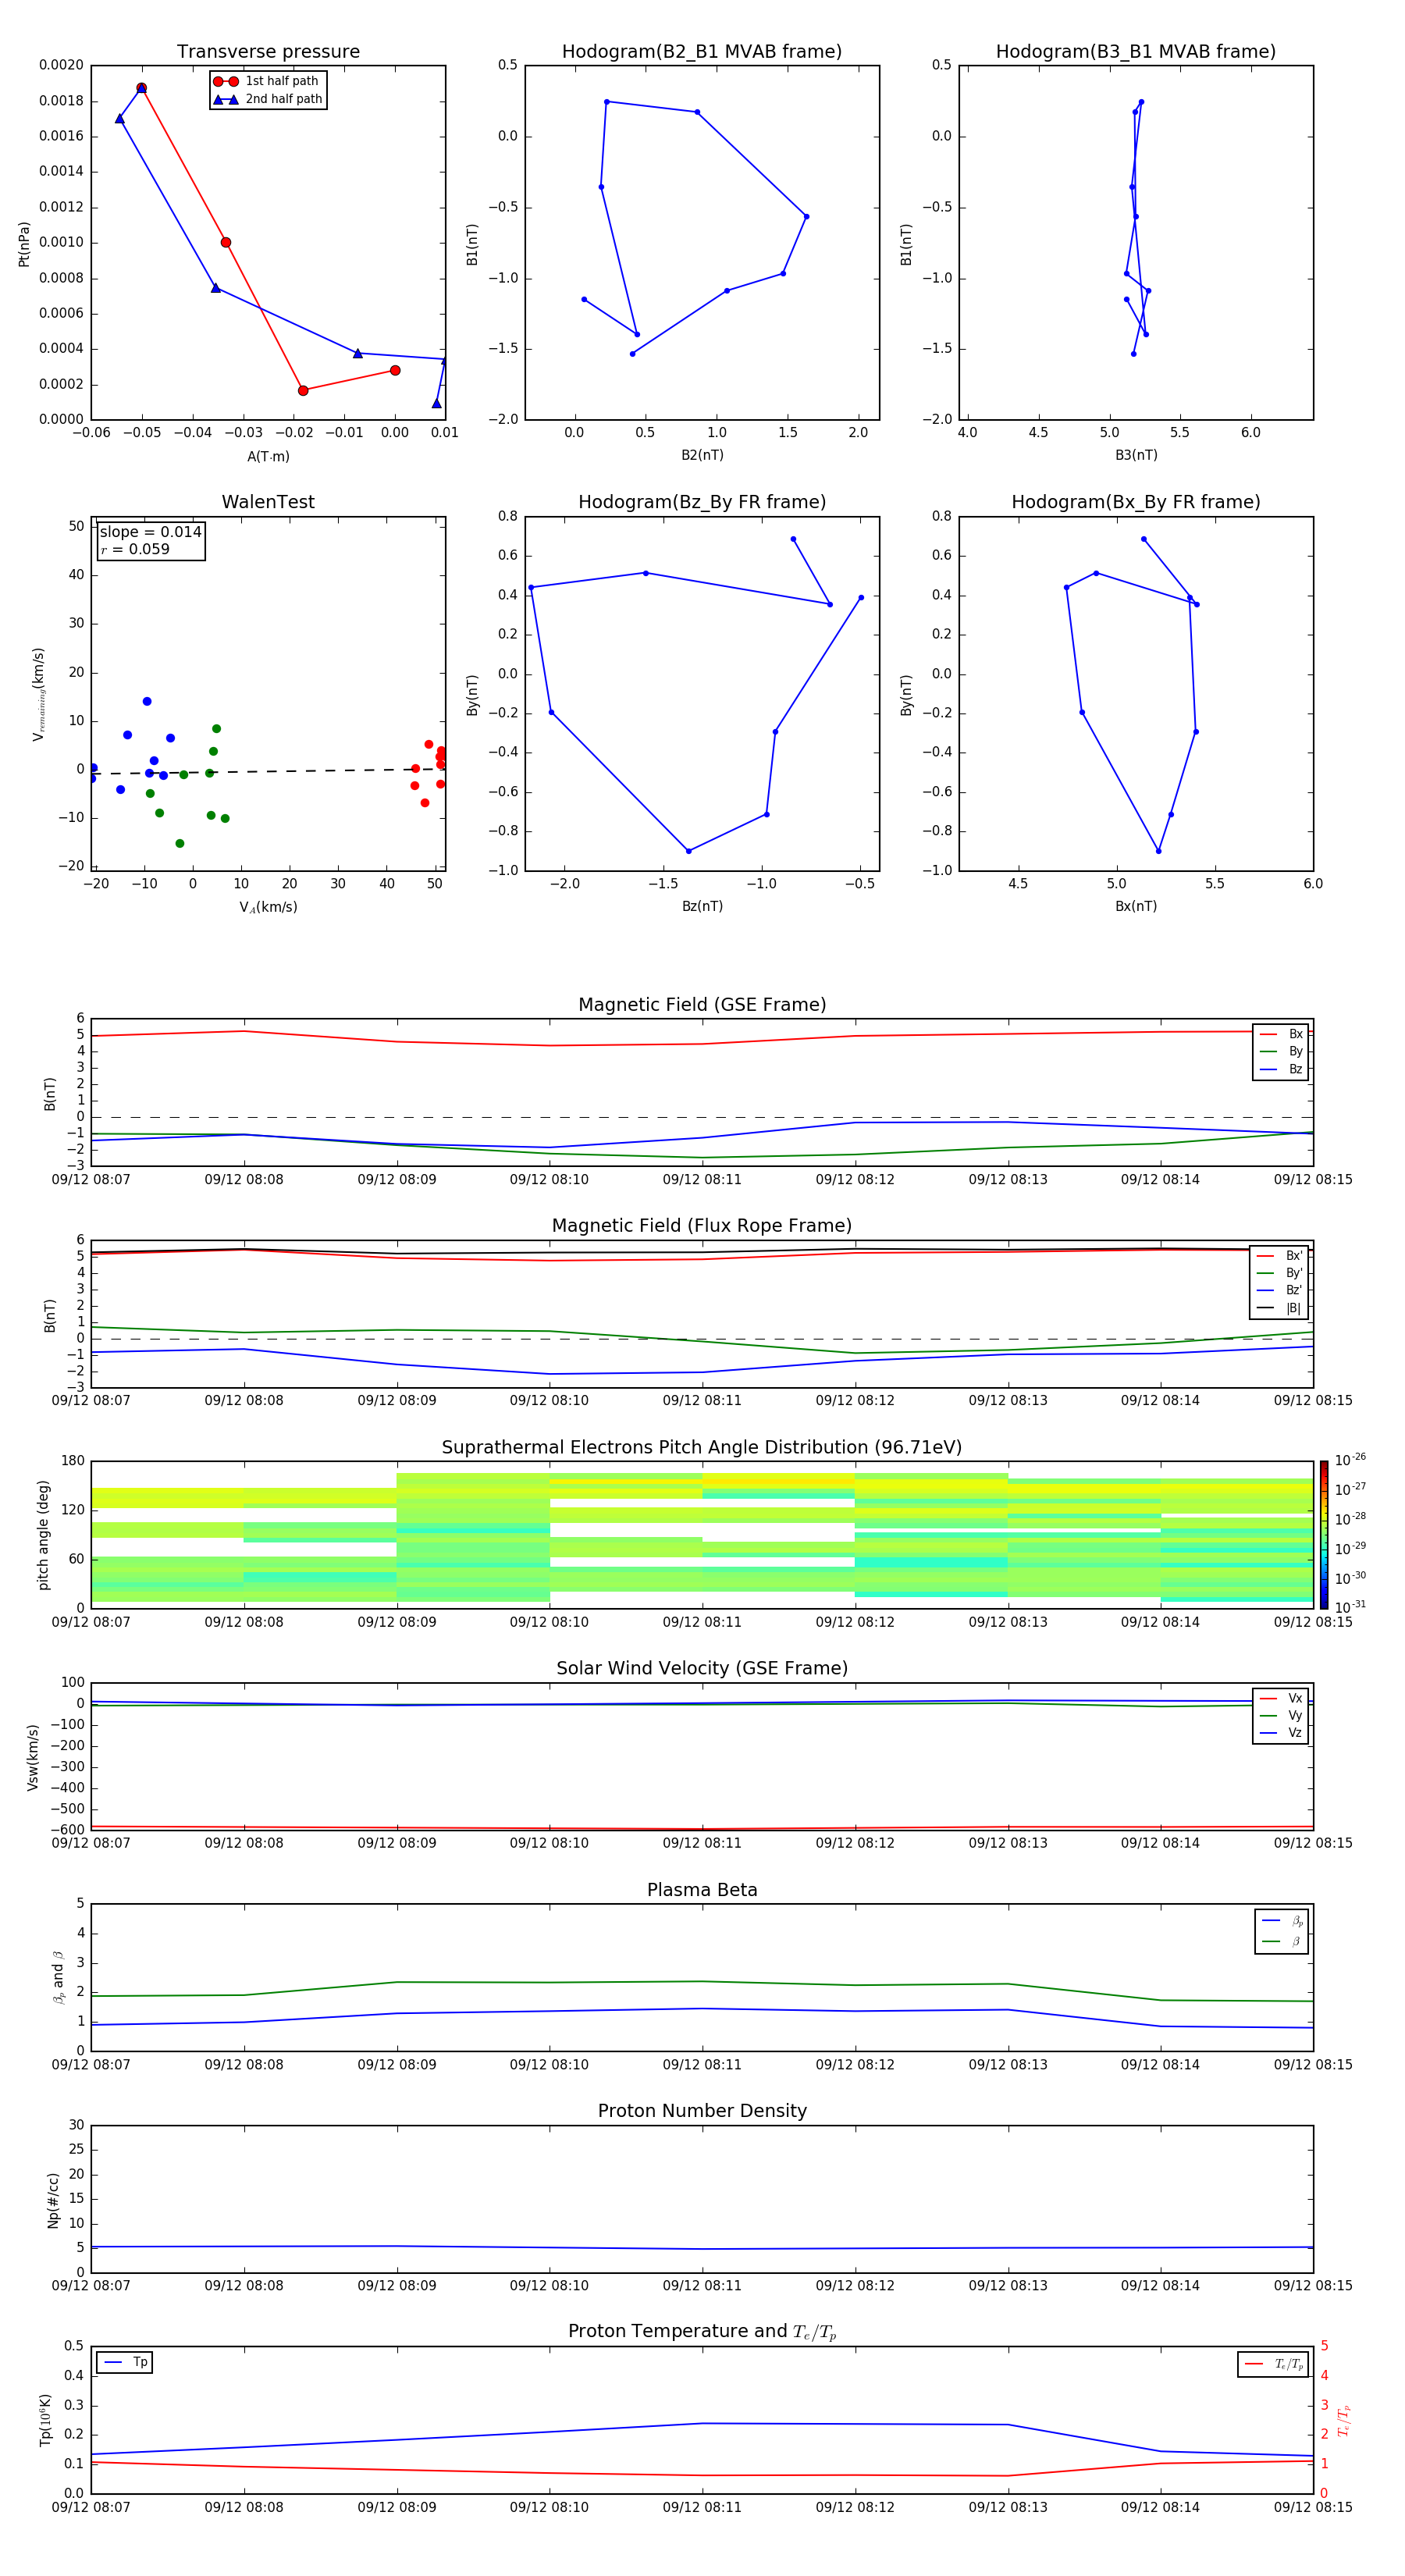Select "βp" in the Plasma Beta legend
Viewport: 1405px width, 2576px height.
pos(1282,1921)
